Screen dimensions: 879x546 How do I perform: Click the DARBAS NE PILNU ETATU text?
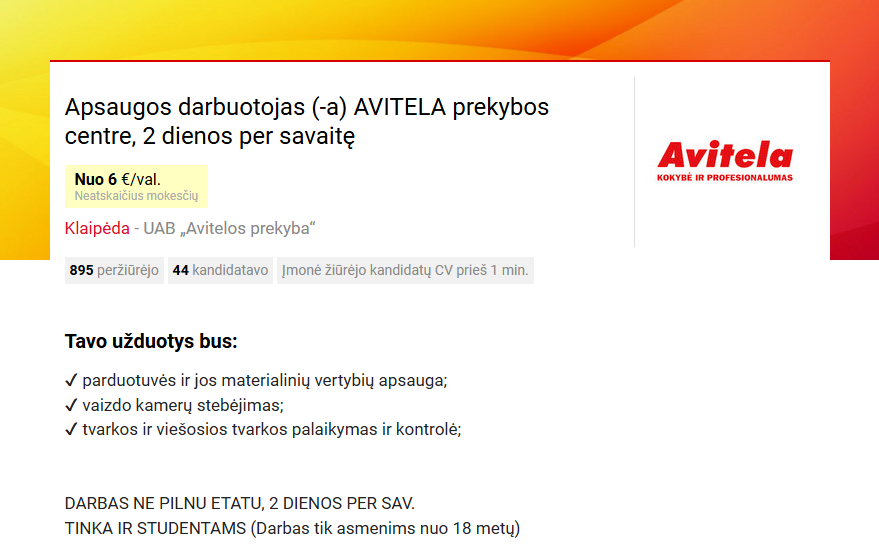240,503
